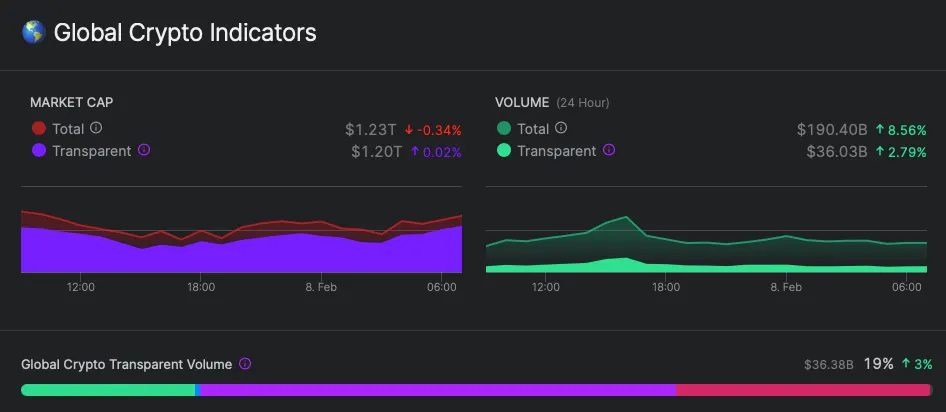This screenshot has width=946, height=412.
Task: Click the green segment of the volume bar
Action: click(108, 390)
